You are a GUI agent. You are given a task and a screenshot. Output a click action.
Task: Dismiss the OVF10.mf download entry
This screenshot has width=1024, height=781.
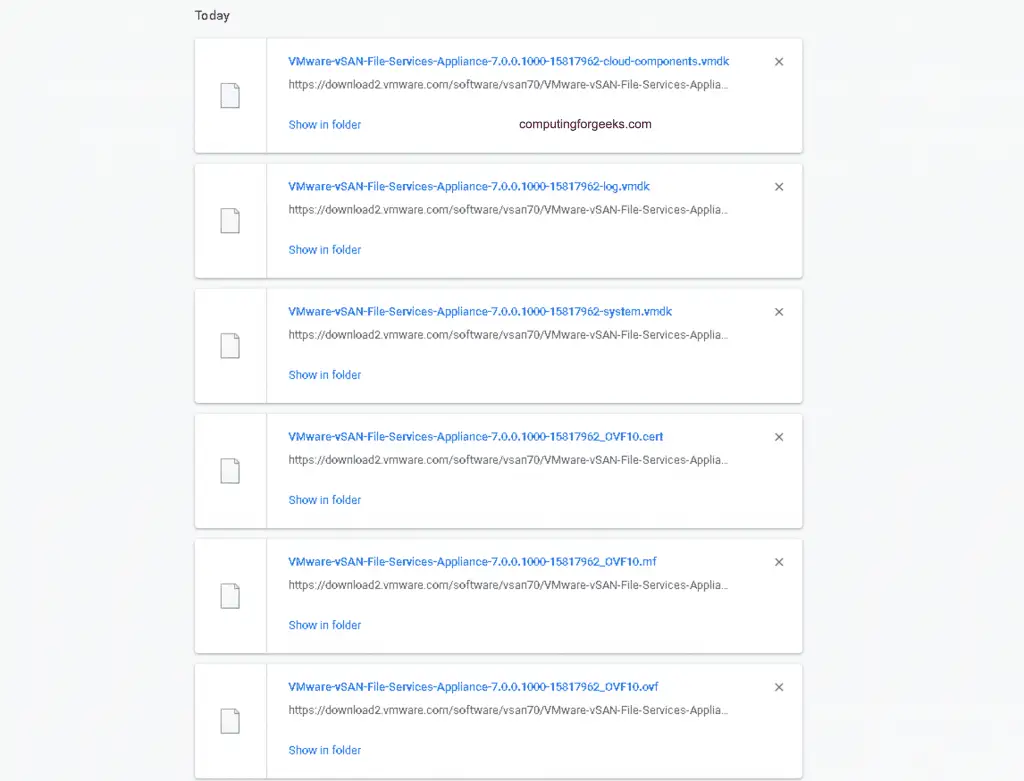coord(779,562)
